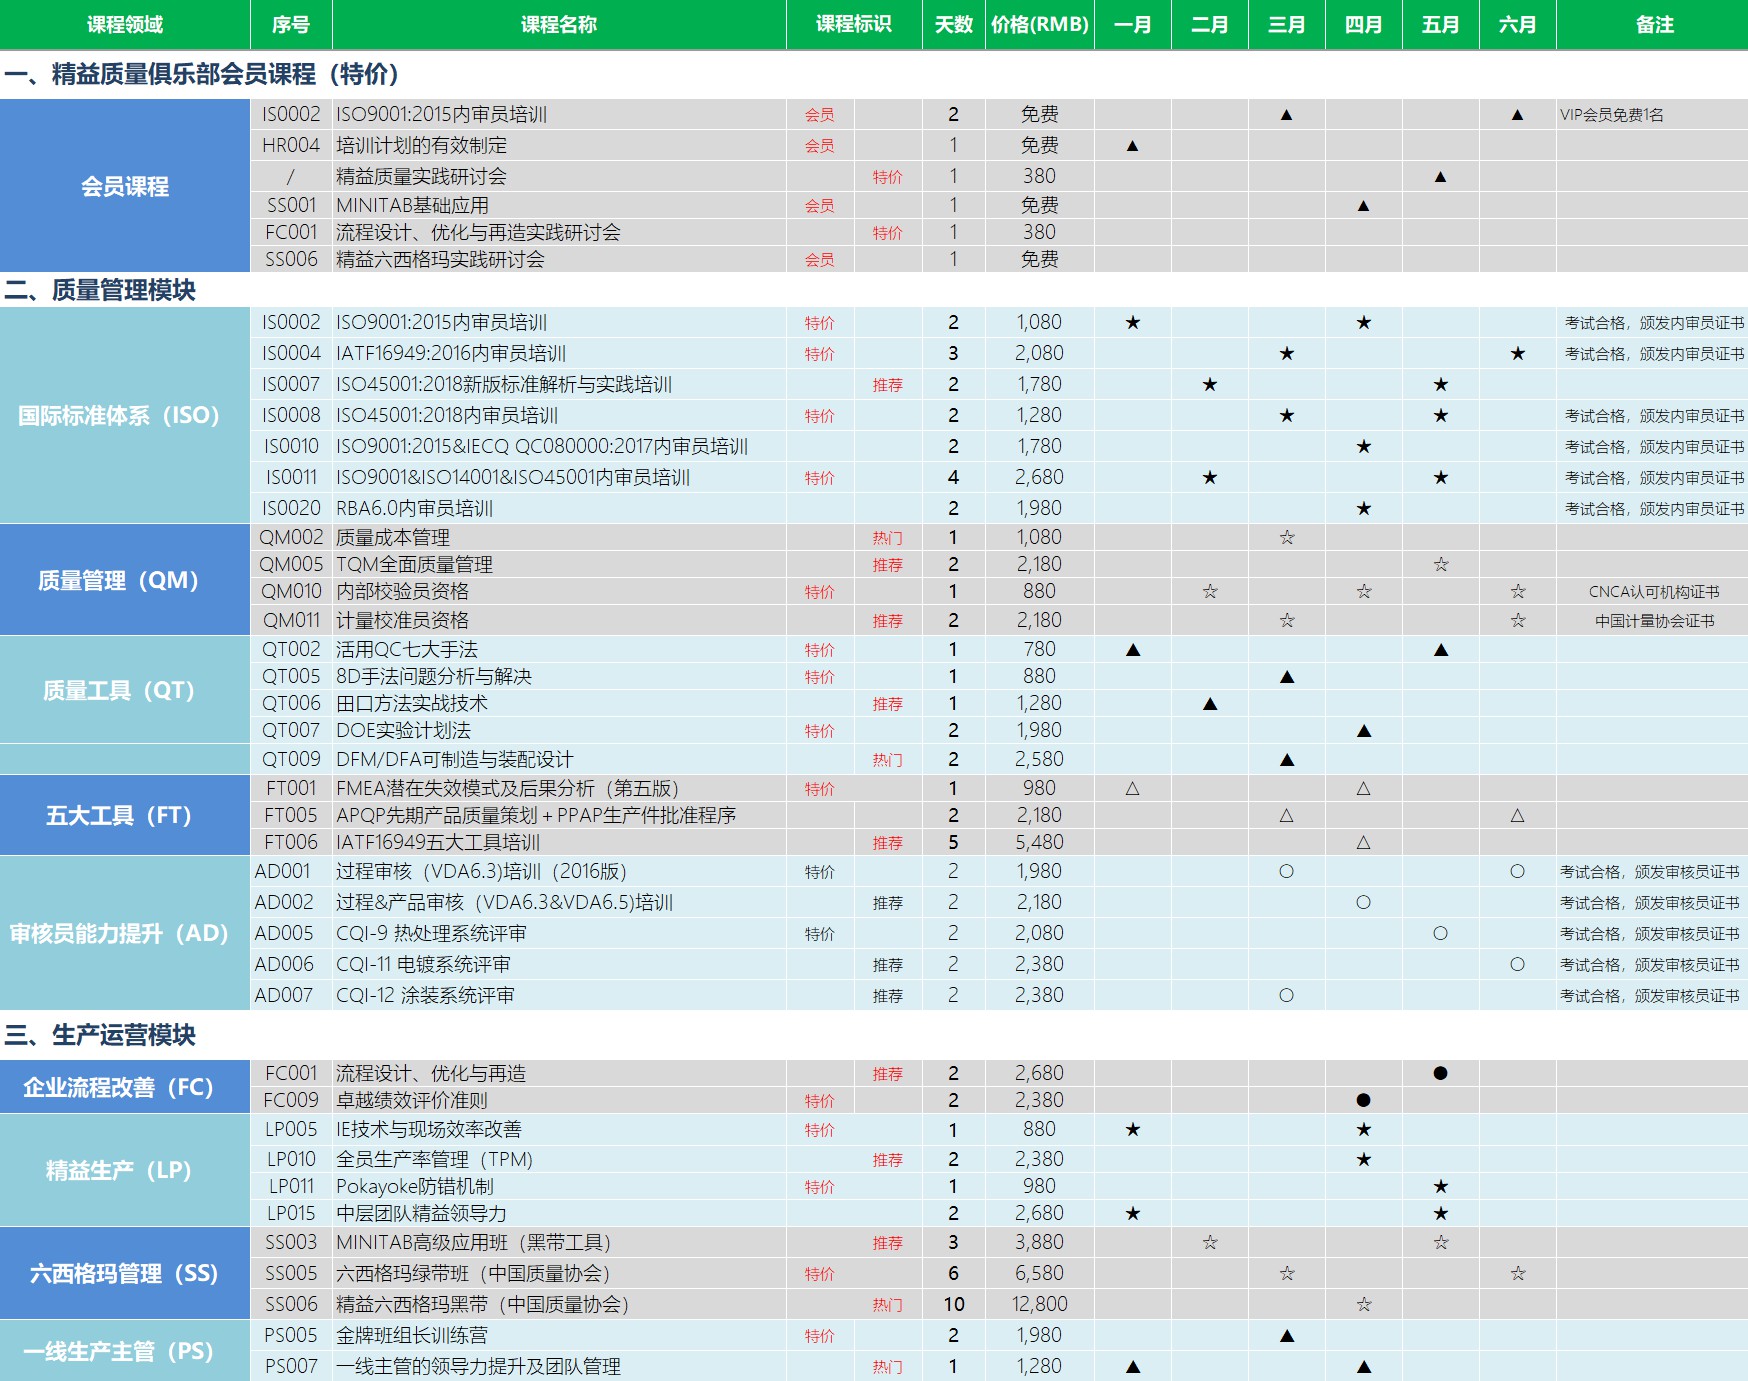Select the remark CNCA认可机构证书

coord(1654,591)
